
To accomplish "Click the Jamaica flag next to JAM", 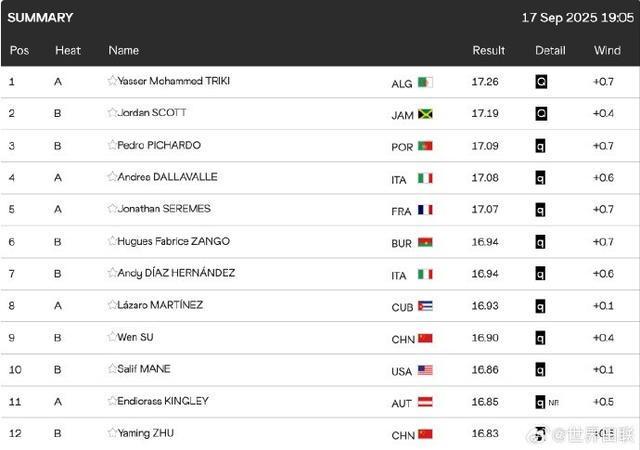I will (425, 114).
